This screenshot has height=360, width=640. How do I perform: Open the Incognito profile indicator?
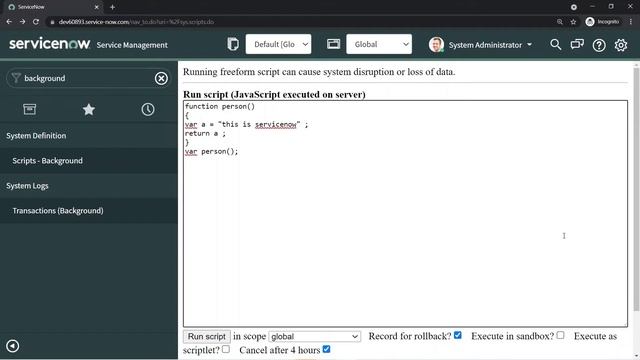click(602, 22)
